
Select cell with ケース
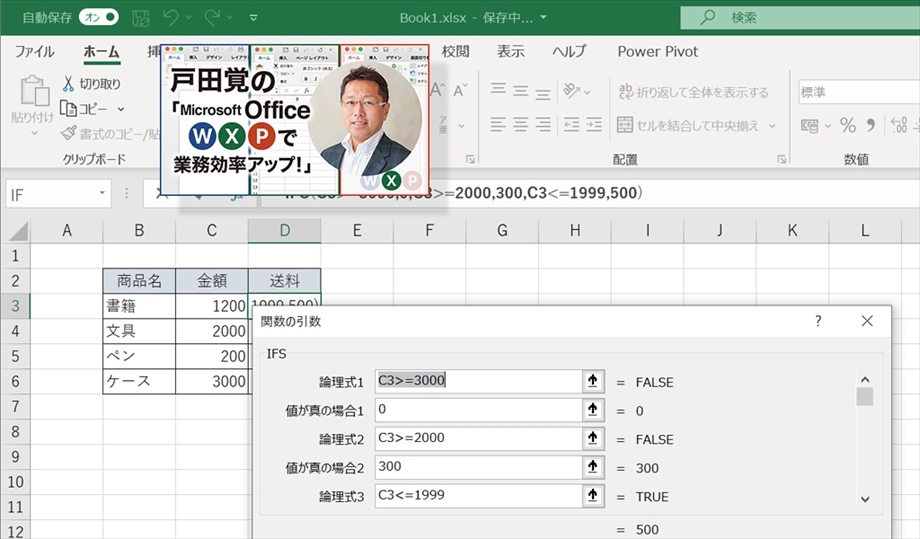[x=139, y=381]
